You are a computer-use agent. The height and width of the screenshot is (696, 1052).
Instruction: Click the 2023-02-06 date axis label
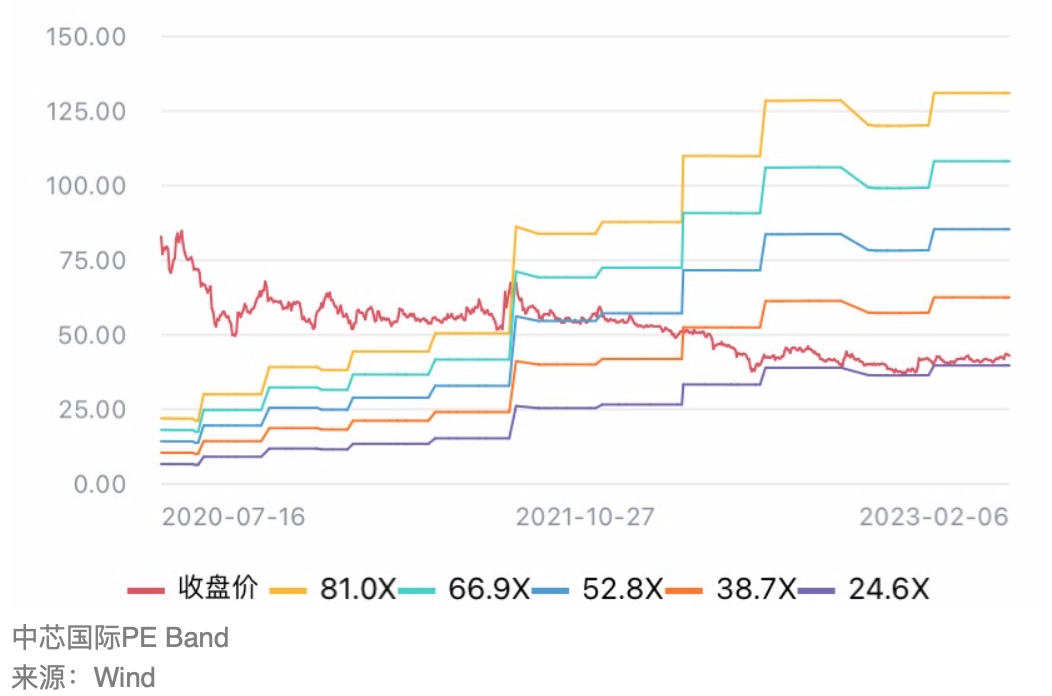(934, 517)
